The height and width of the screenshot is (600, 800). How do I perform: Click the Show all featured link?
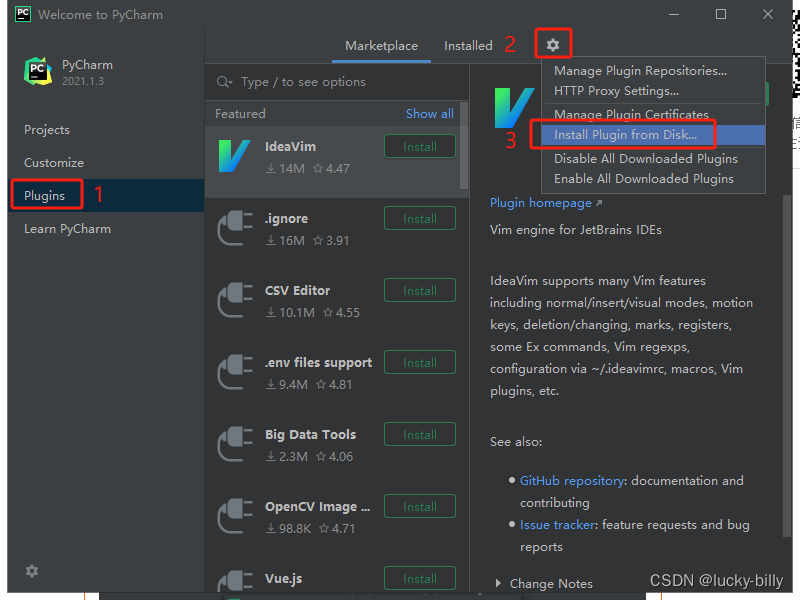tap(430, 114)
